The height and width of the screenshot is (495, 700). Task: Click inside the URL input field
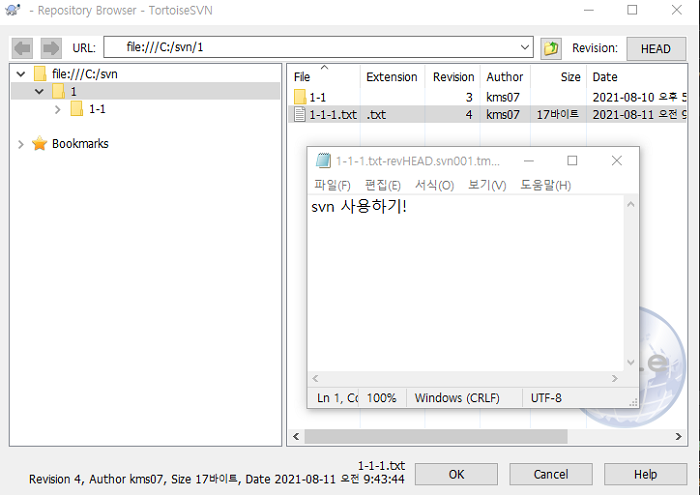tap(320, 48)
